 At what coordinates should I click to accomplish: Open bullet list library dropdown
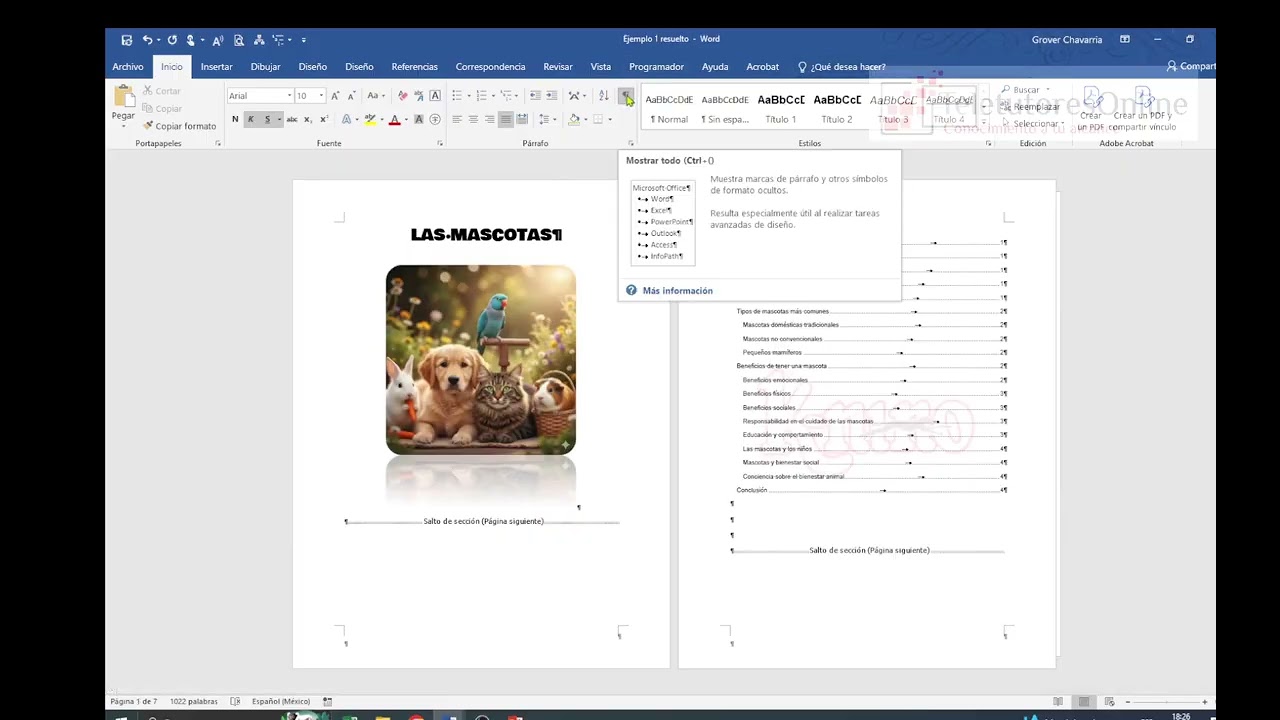point(470,96)
